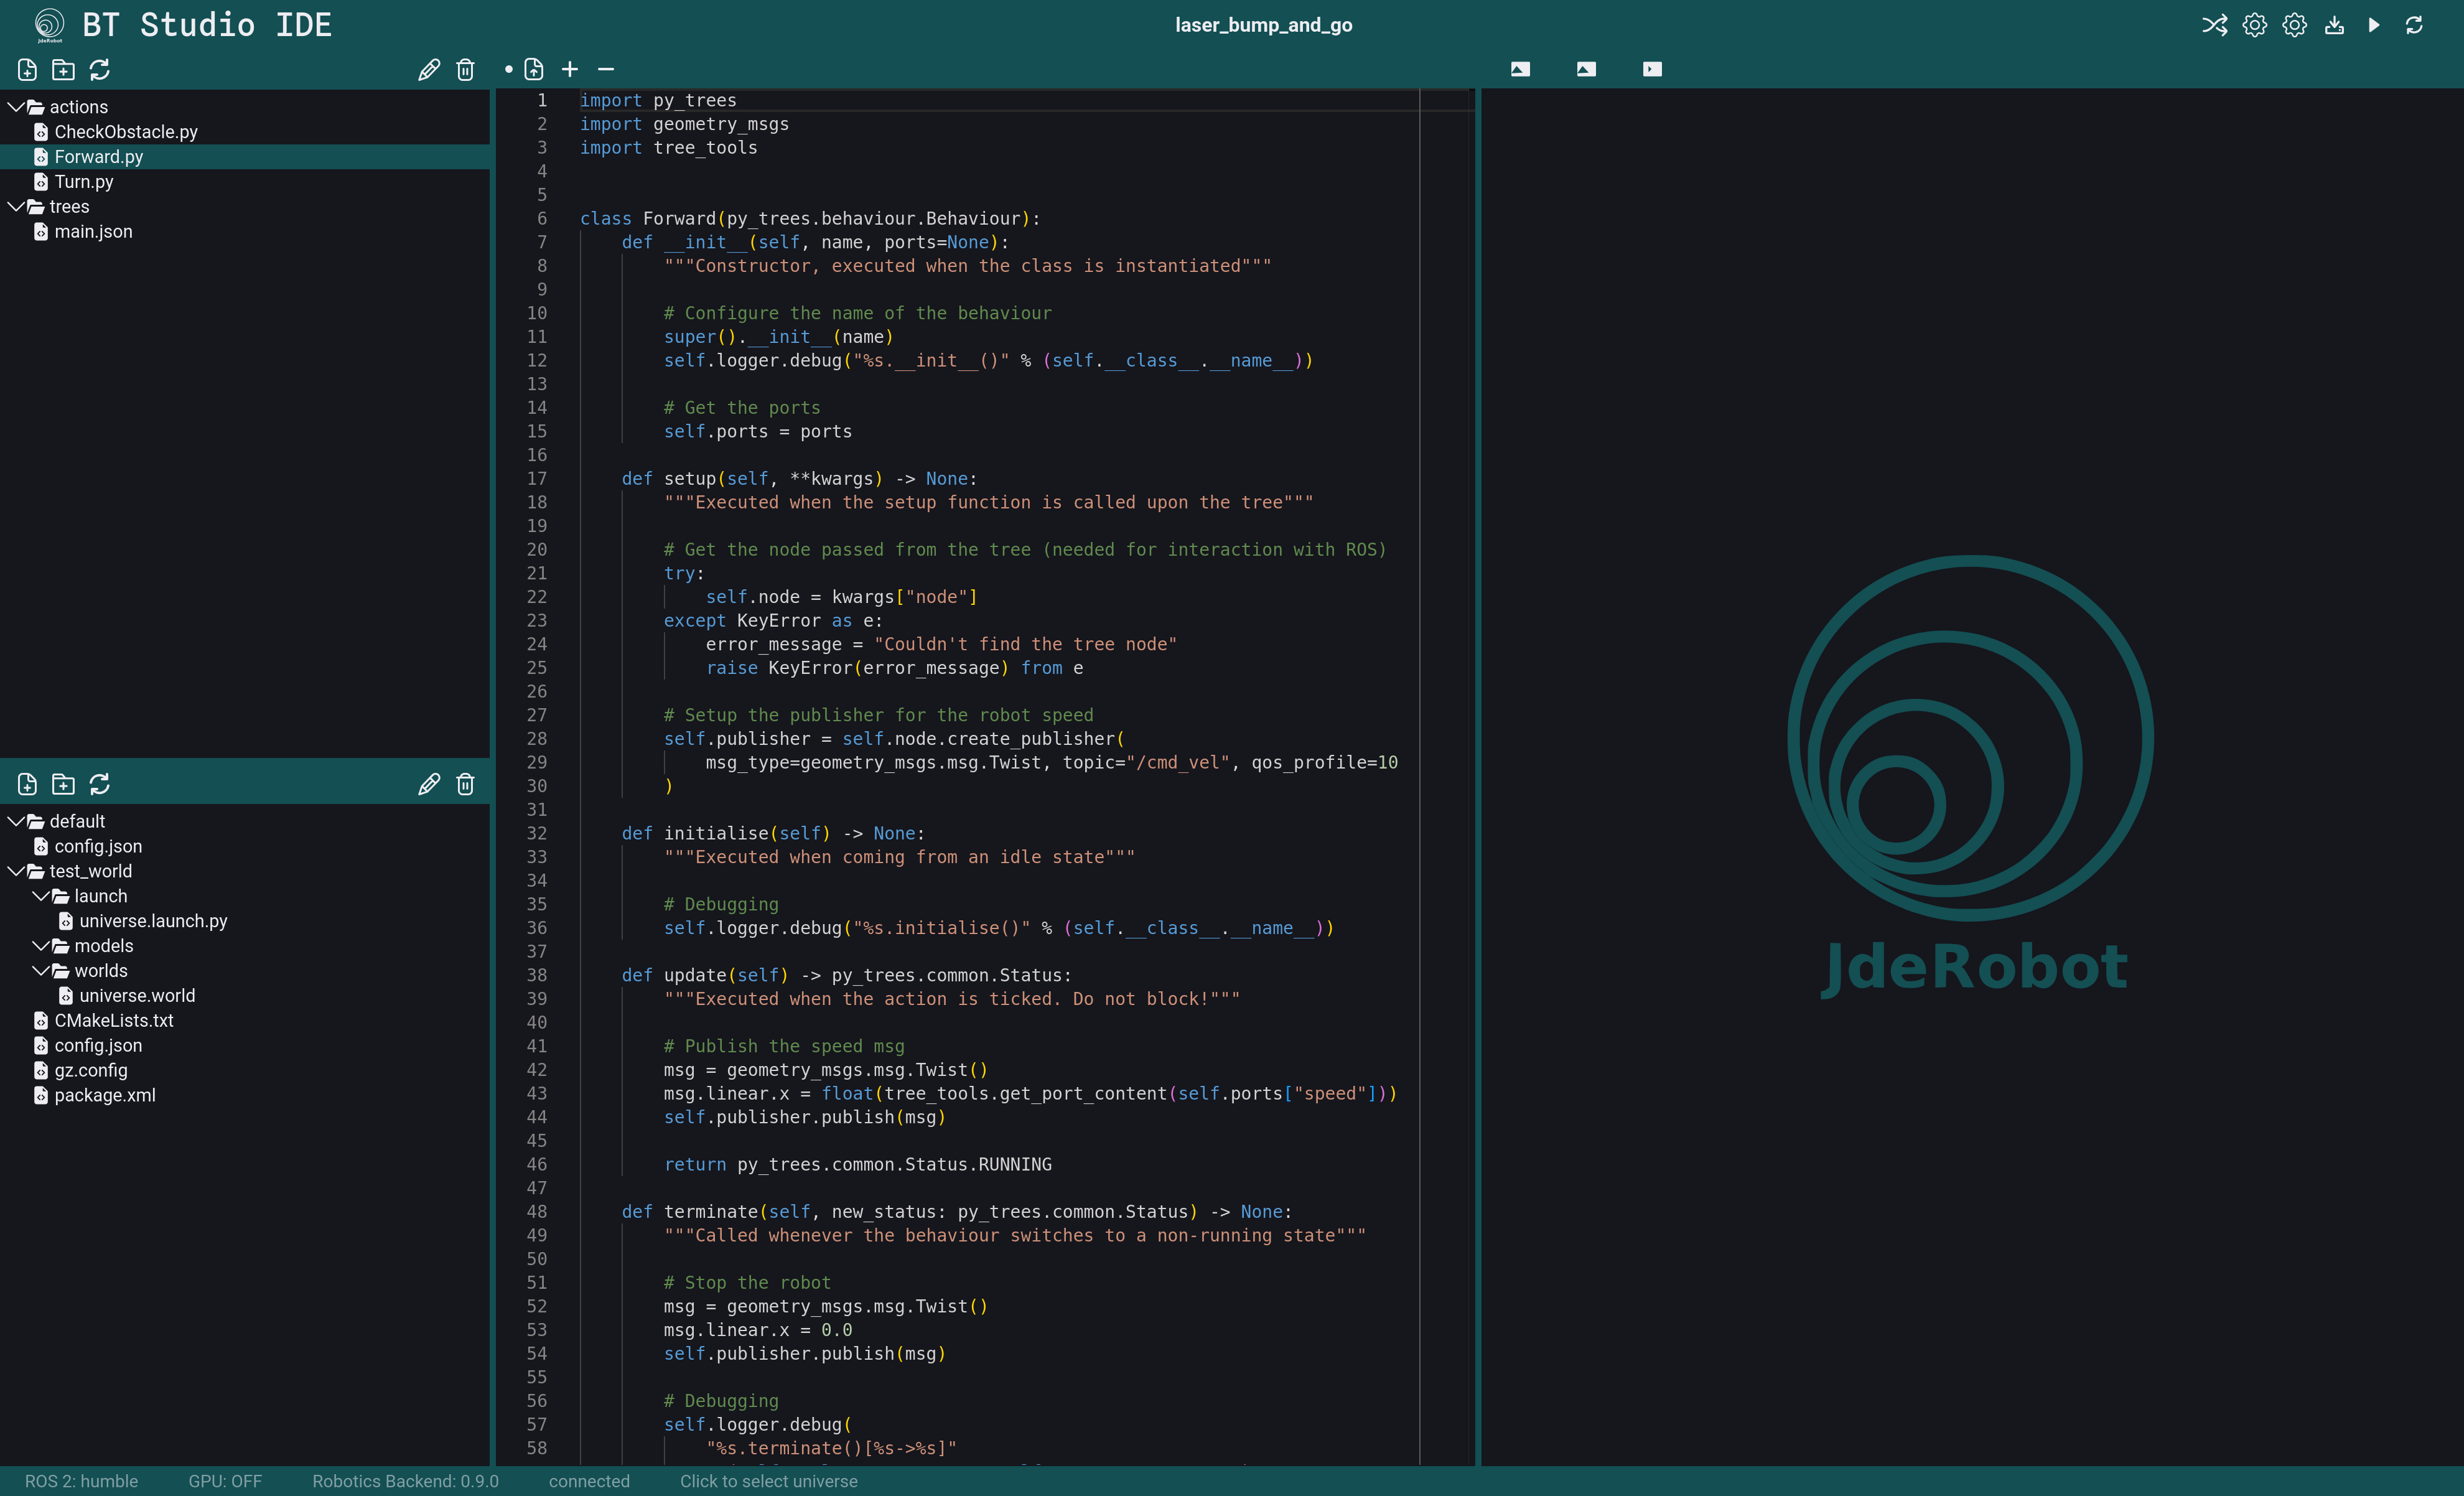The image size is (2464, 1496).
Task: Click 'connected' status in status bar
Action: [x=589, y=1481]
